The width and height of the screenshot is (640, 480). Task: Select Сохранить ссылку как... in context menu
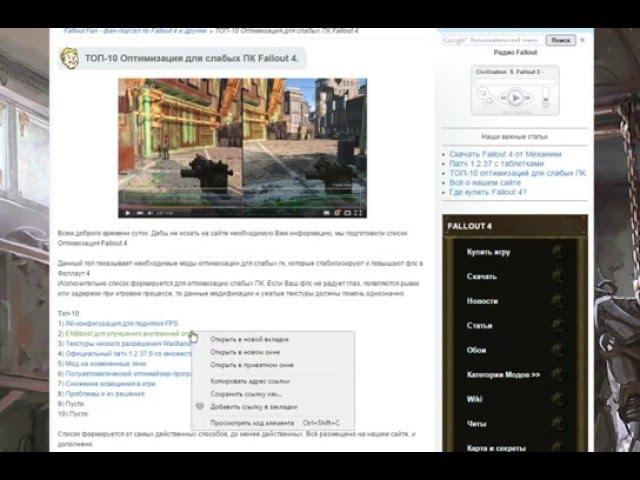pos(246,394)
